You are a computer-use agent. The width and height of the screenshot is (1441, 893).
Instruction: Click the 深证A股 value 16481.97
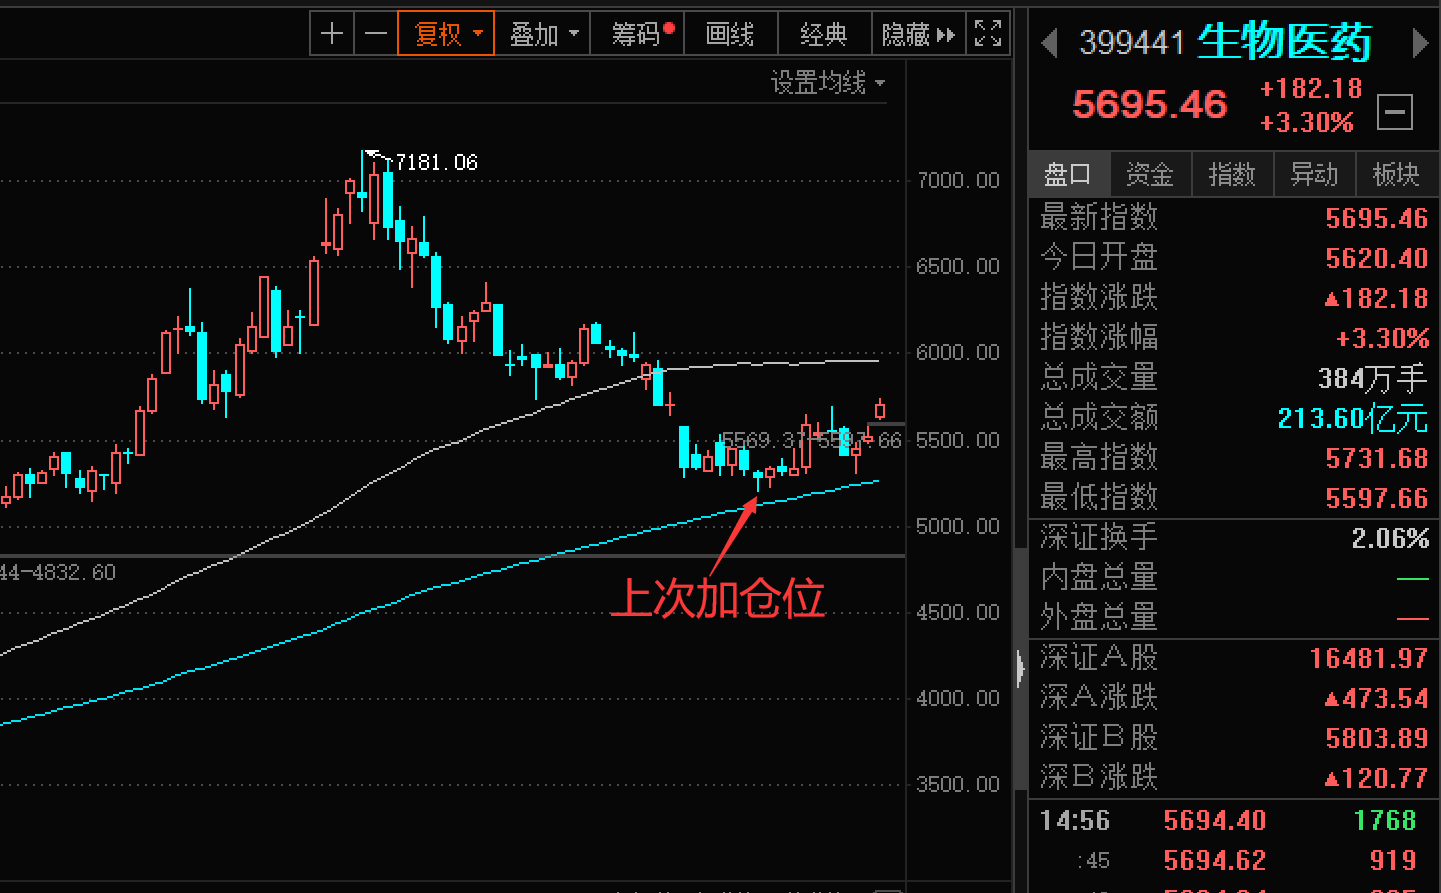coord(1369,658)
